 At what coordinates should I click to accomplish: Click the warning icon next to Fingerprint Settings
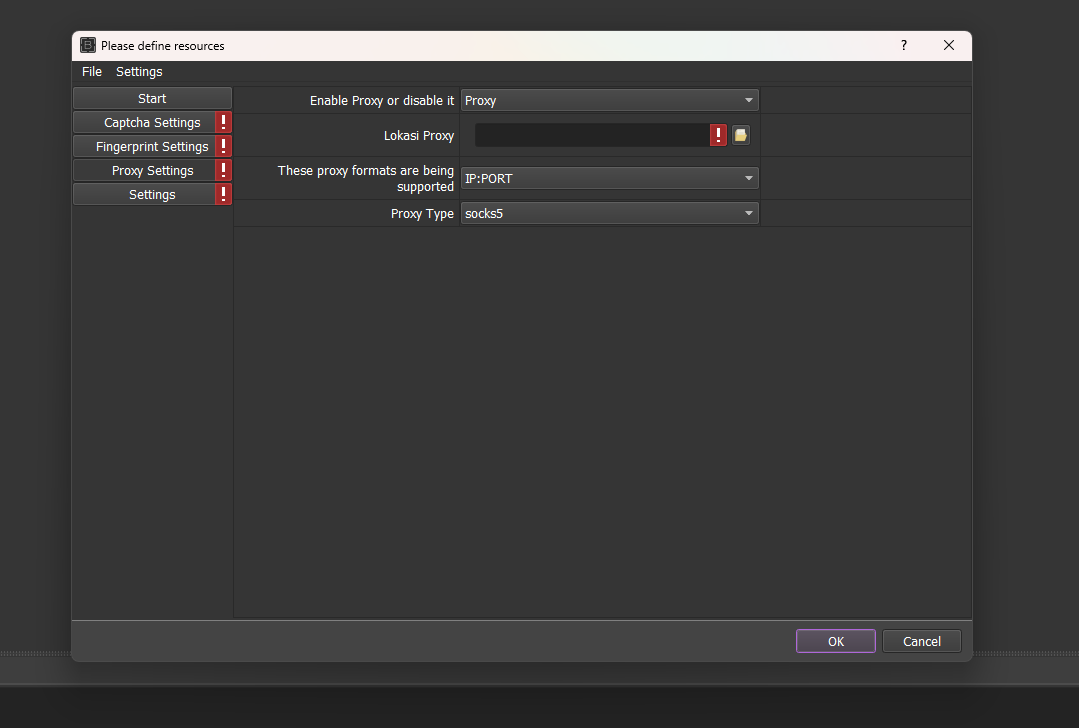click(223, 146)
